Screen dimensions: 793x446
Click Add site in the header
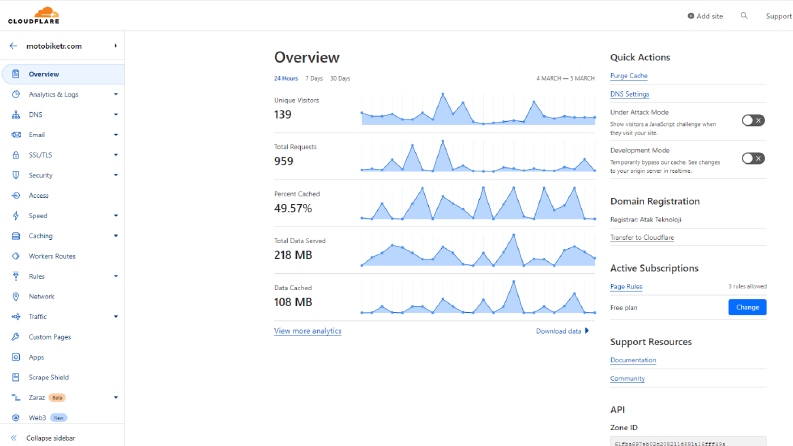coord(705,16)
